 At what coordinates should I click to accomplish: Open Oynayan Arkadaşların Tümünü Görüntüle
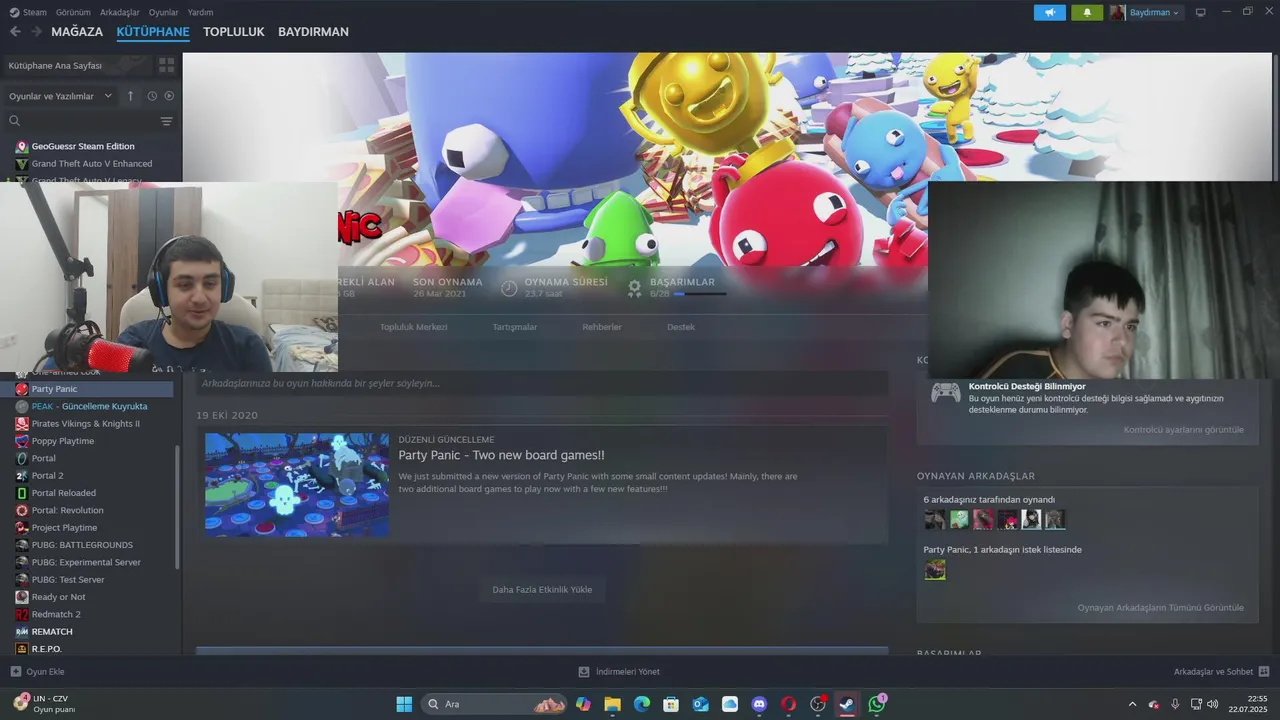point(1161,608)
